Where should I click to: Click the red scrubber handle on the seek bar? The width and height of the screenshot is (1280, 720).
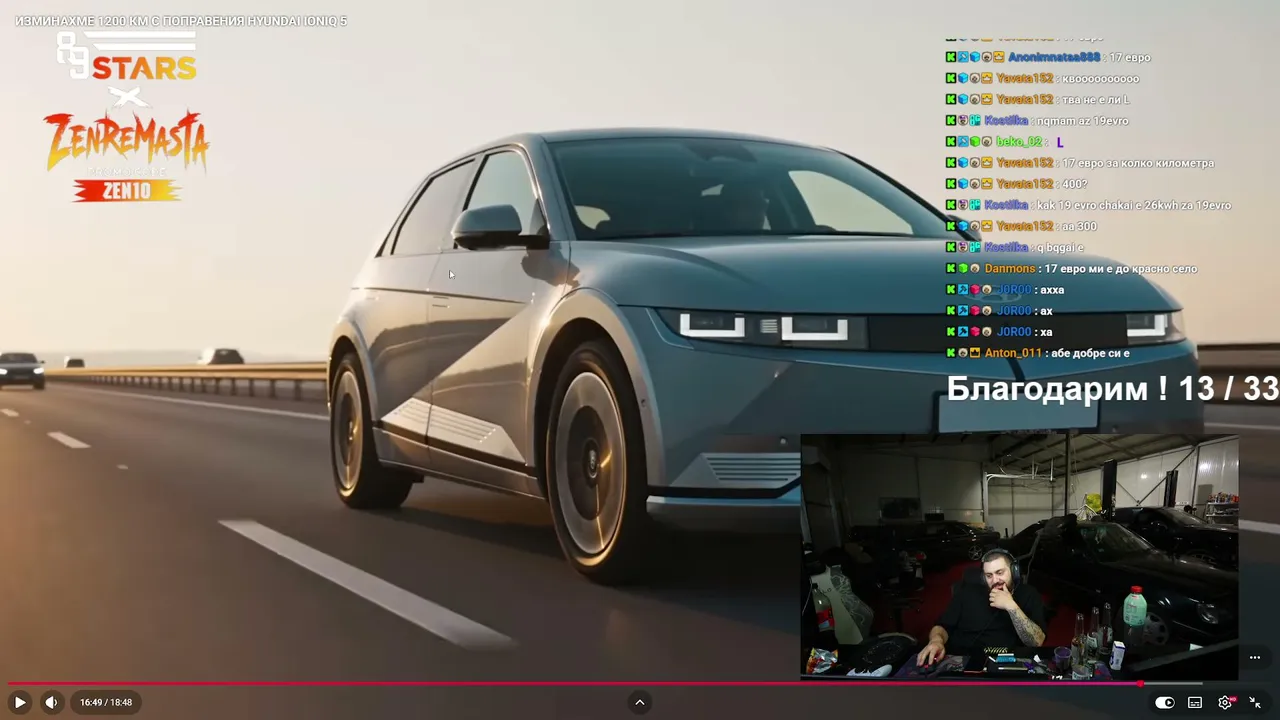click(1140, 684)
